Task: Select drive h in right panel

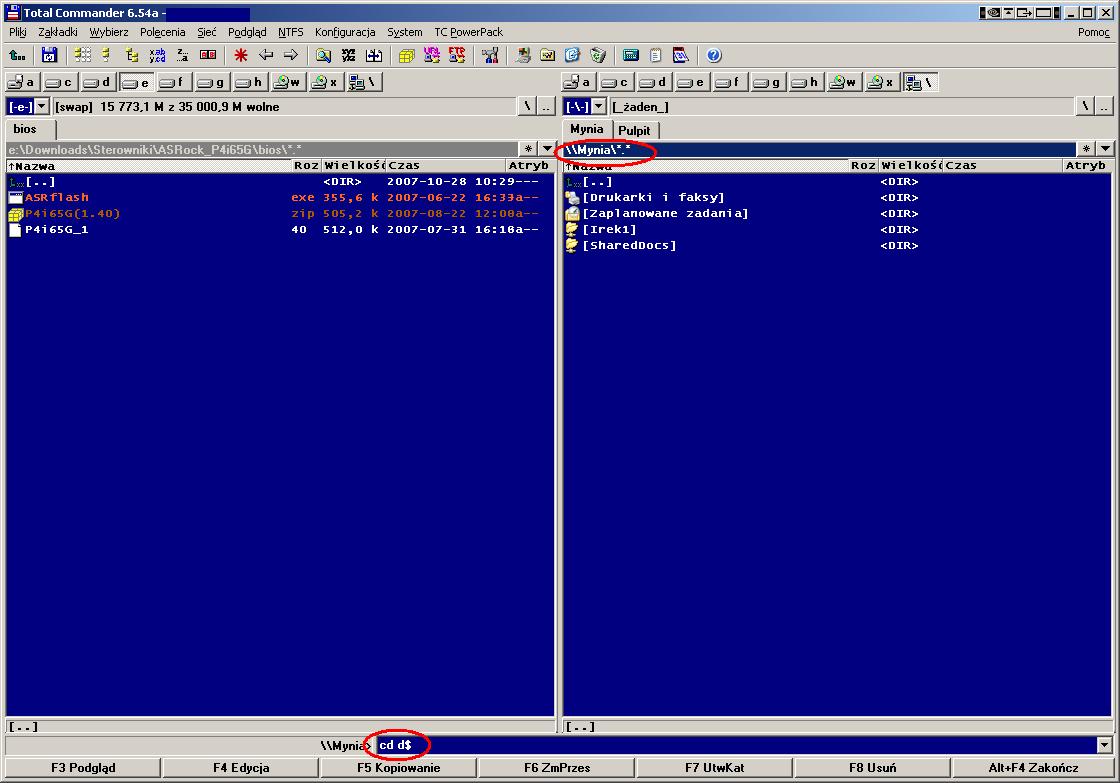Action: coord(806,82)
